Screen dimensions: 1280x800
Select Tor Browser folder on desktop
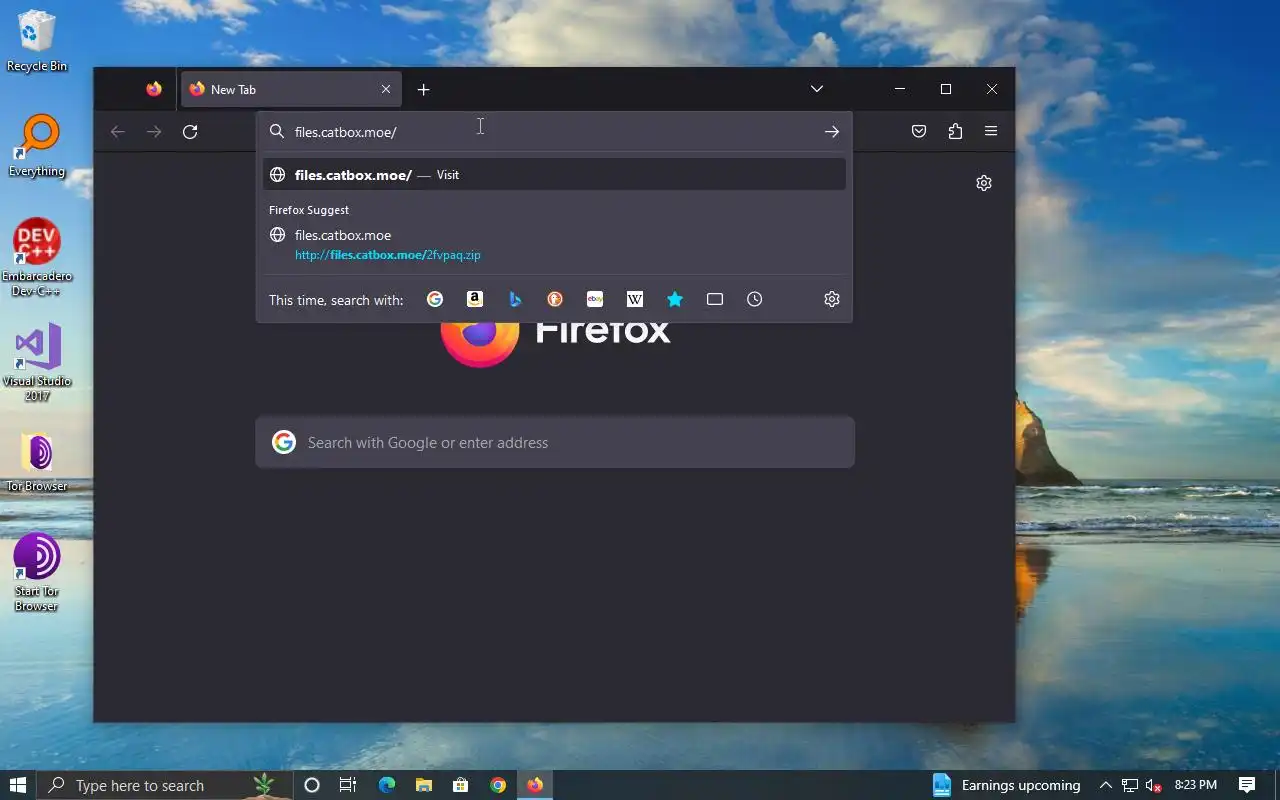[x=37, y=462]
